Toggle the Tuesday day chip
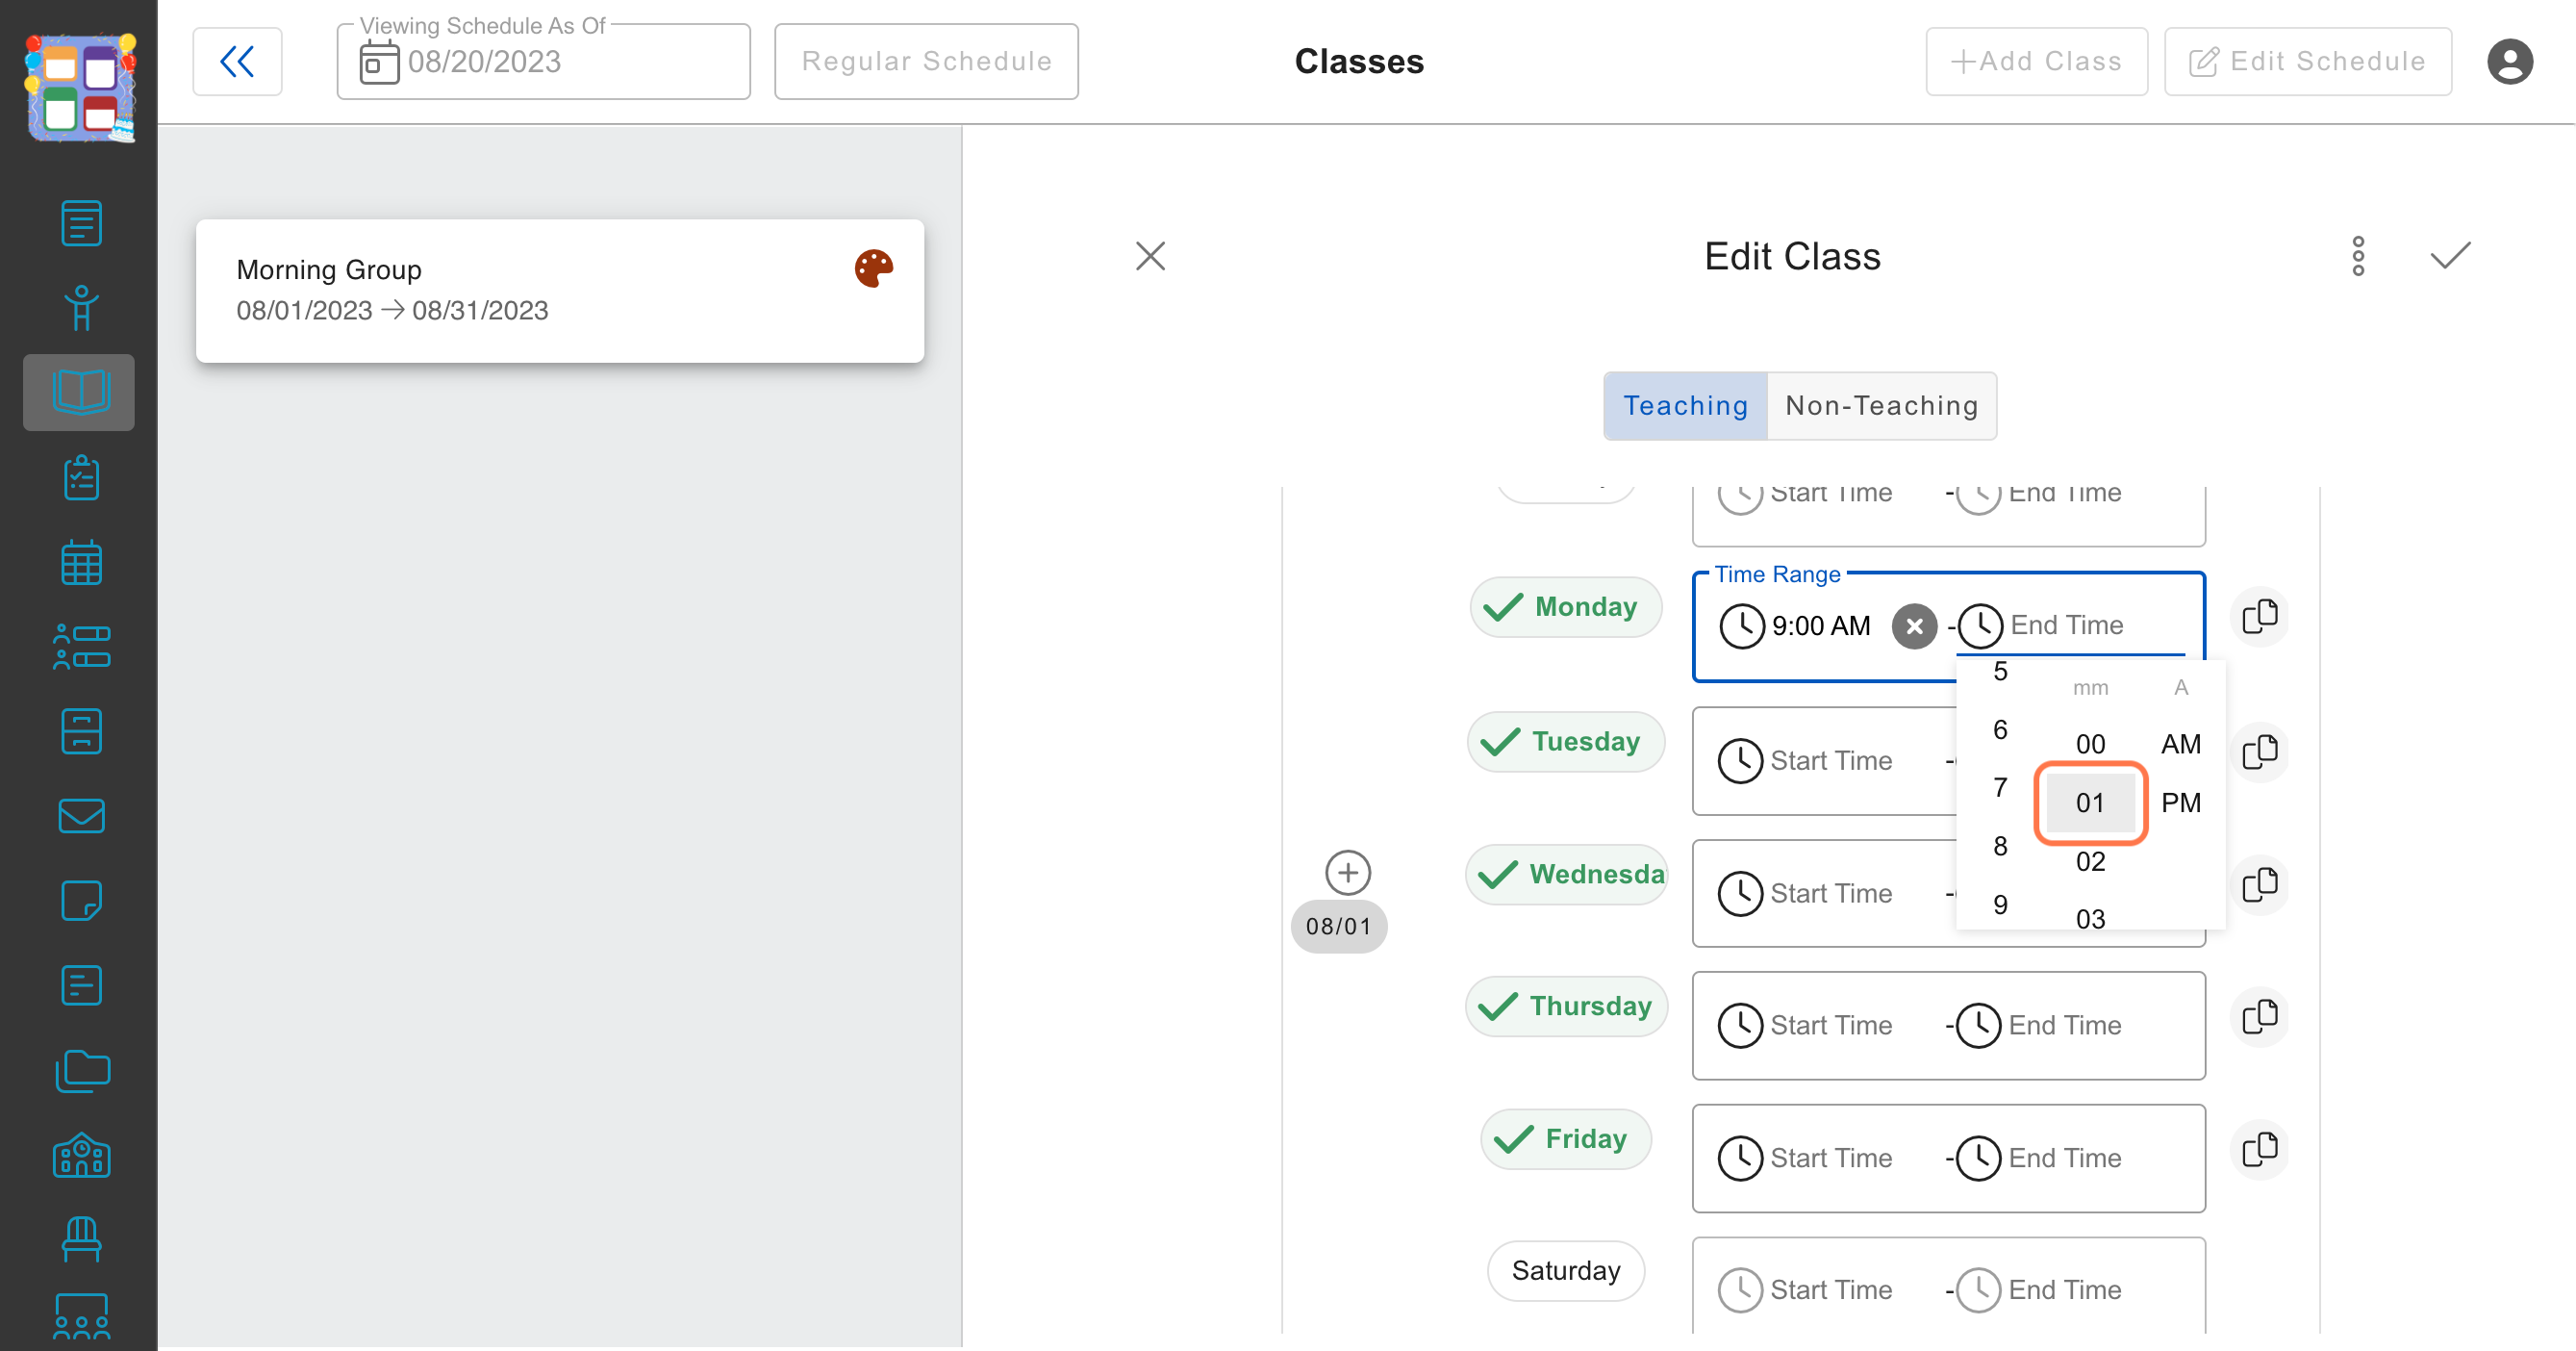2576x1351 pixels. (x=1565, y=741)
